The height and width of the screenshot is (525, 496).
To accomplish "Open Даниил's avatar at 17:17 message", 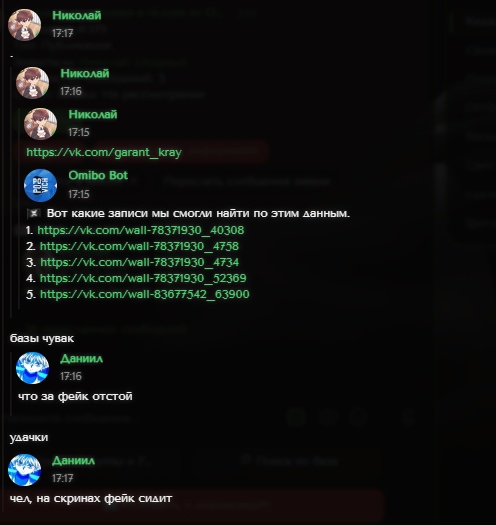I will (x=24, y=470).
